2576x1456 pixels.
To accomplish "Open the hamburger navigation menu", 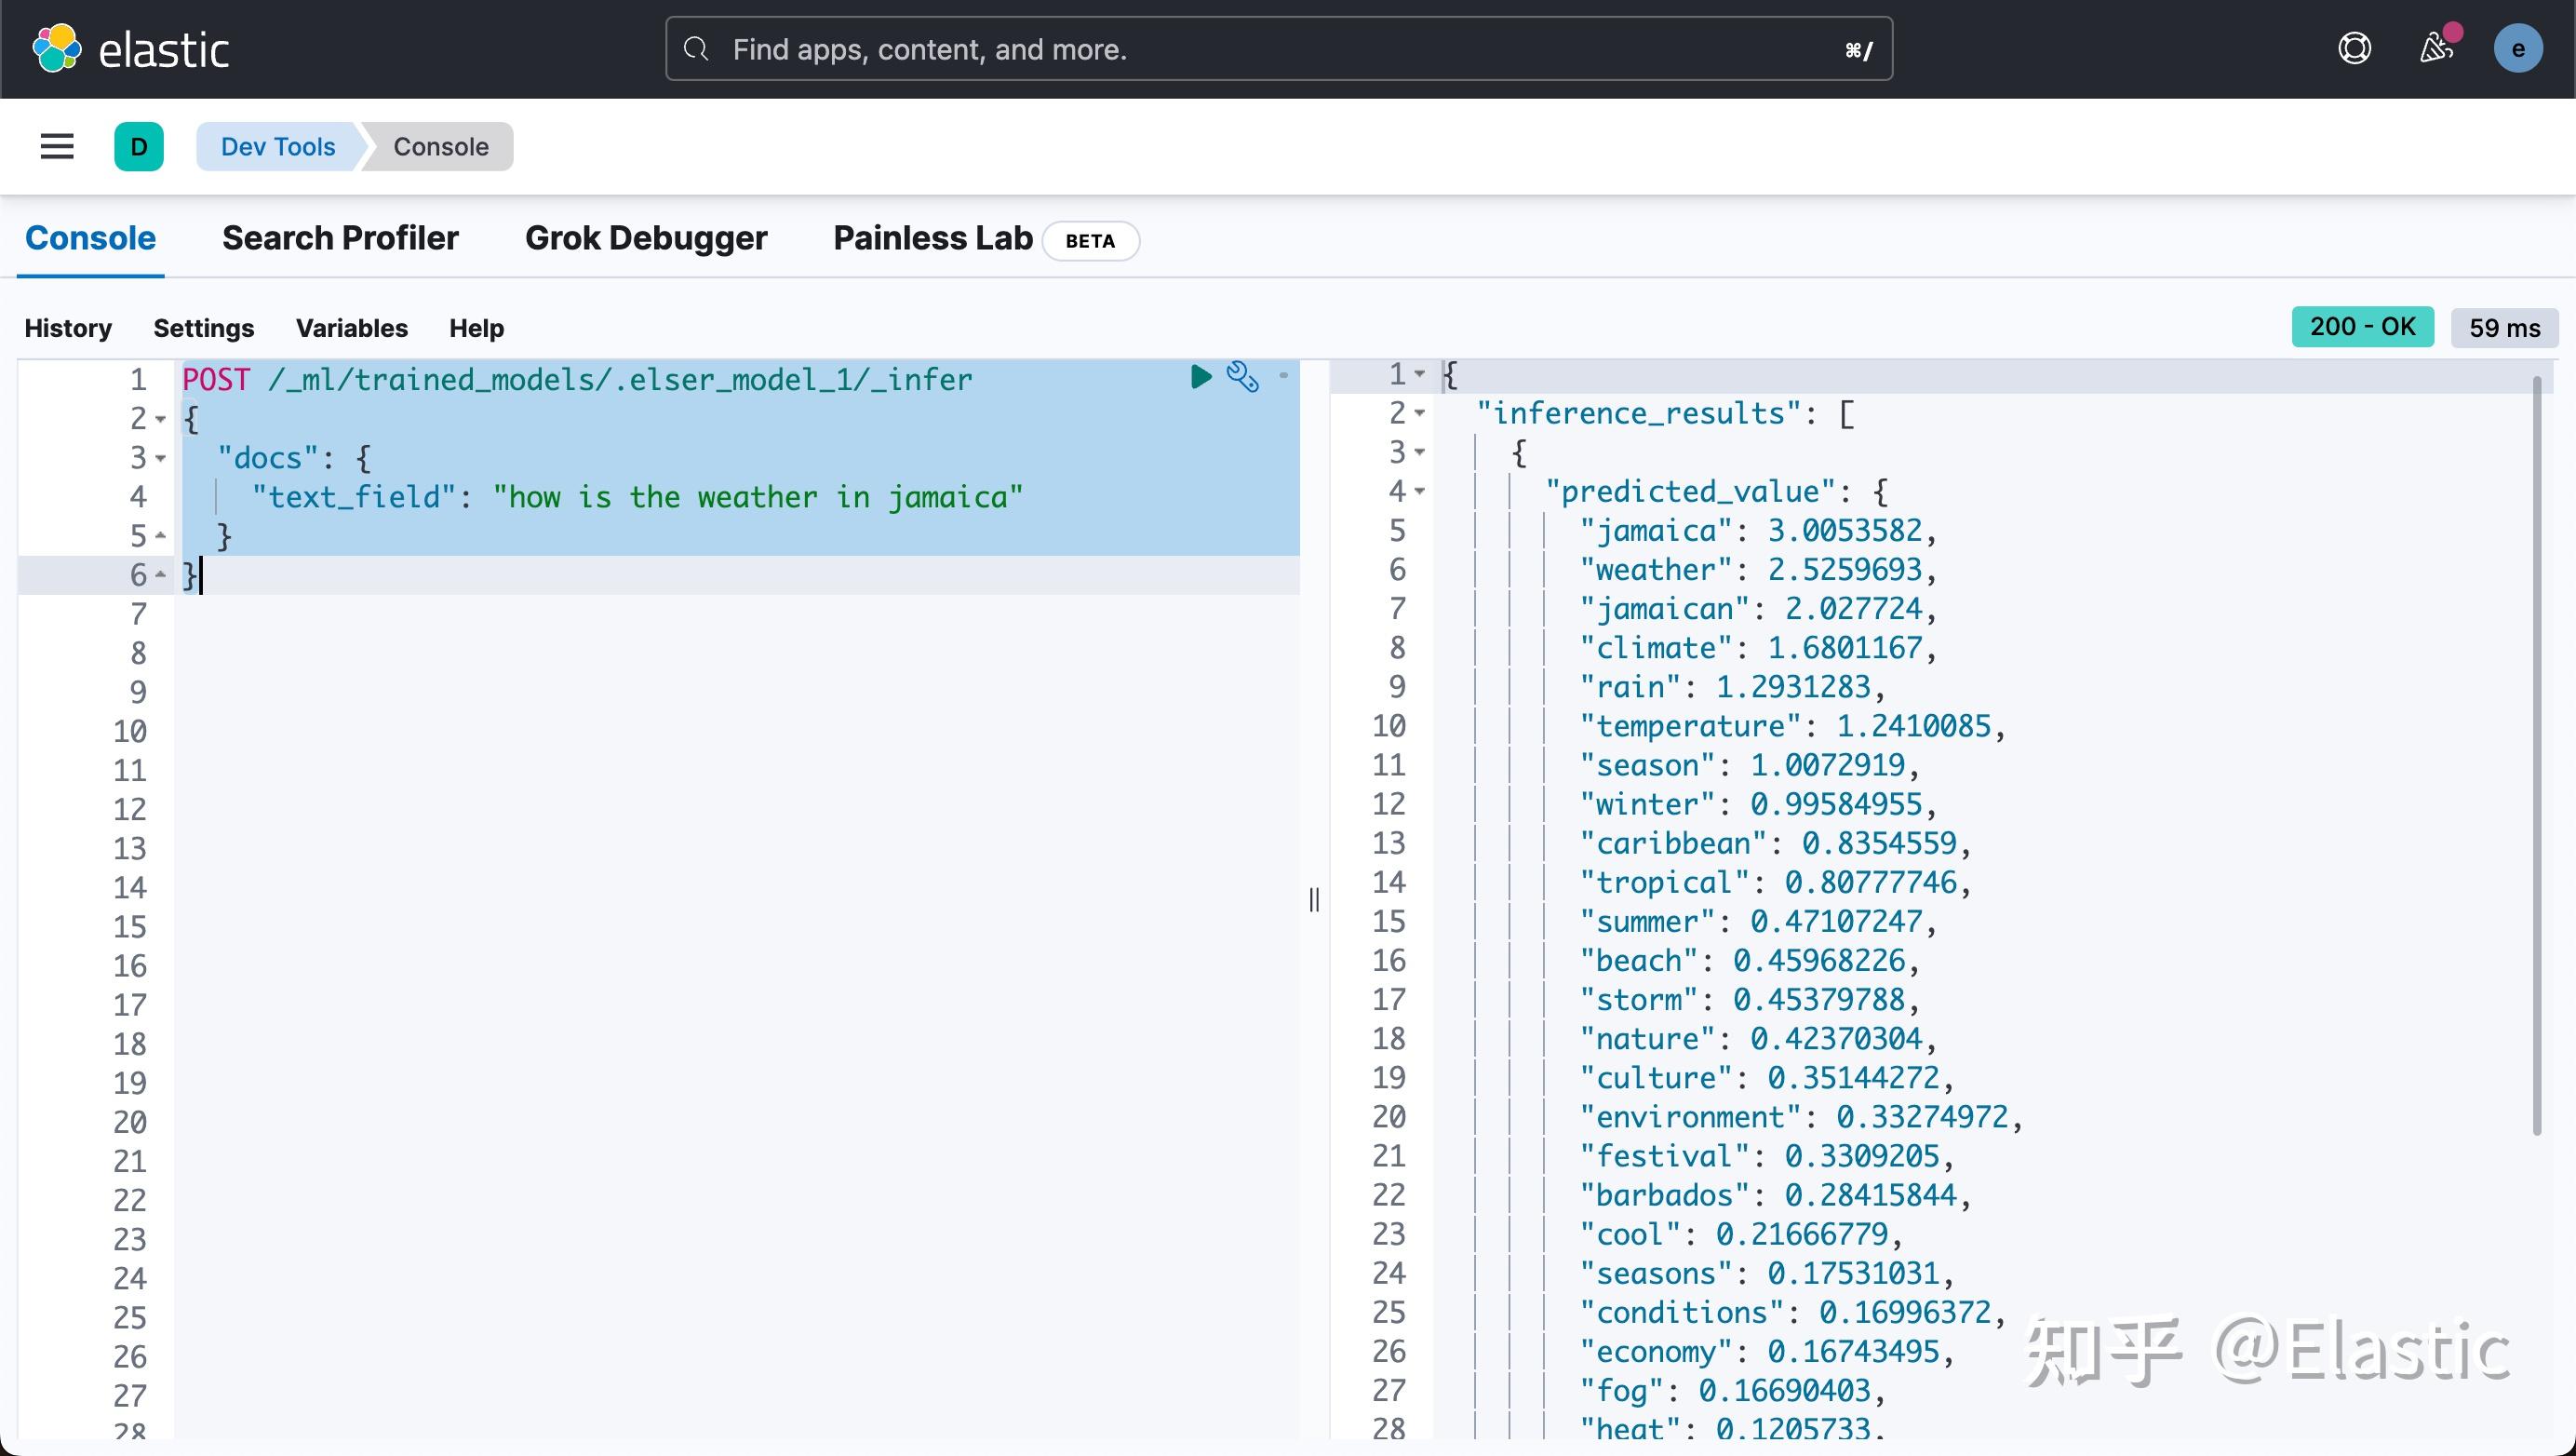I will [x=56, y=146].
